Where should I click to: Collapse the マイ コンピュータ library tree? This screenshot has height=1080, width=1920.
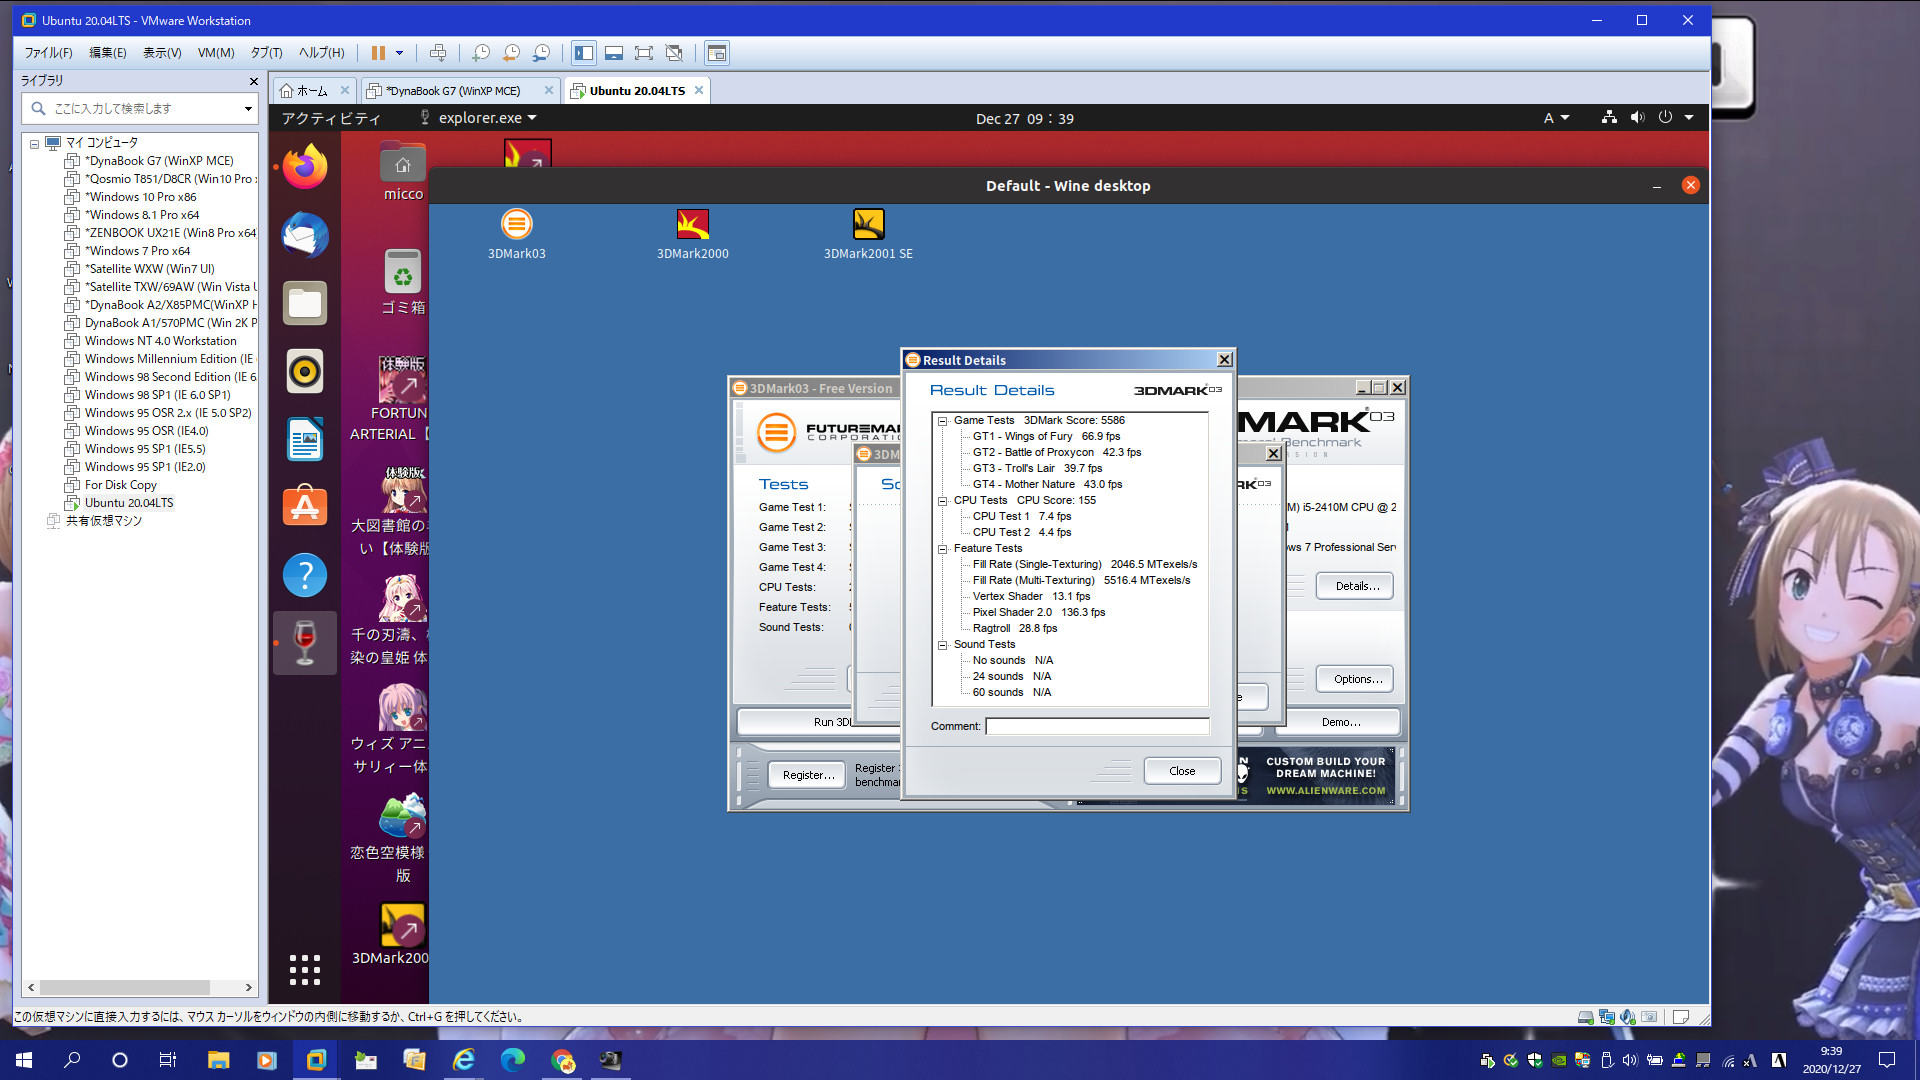pos(34,143)
